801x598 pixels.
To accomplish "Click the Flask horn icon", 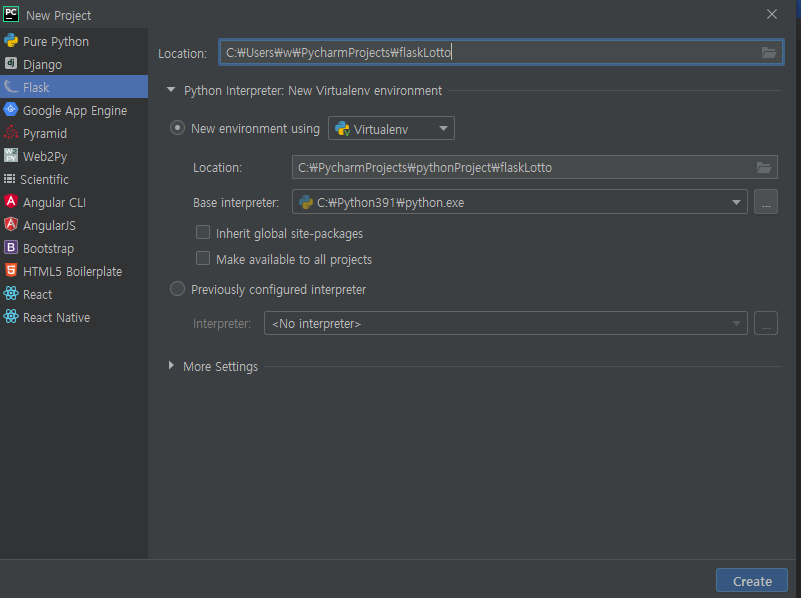I will click(x=11, y=87).
